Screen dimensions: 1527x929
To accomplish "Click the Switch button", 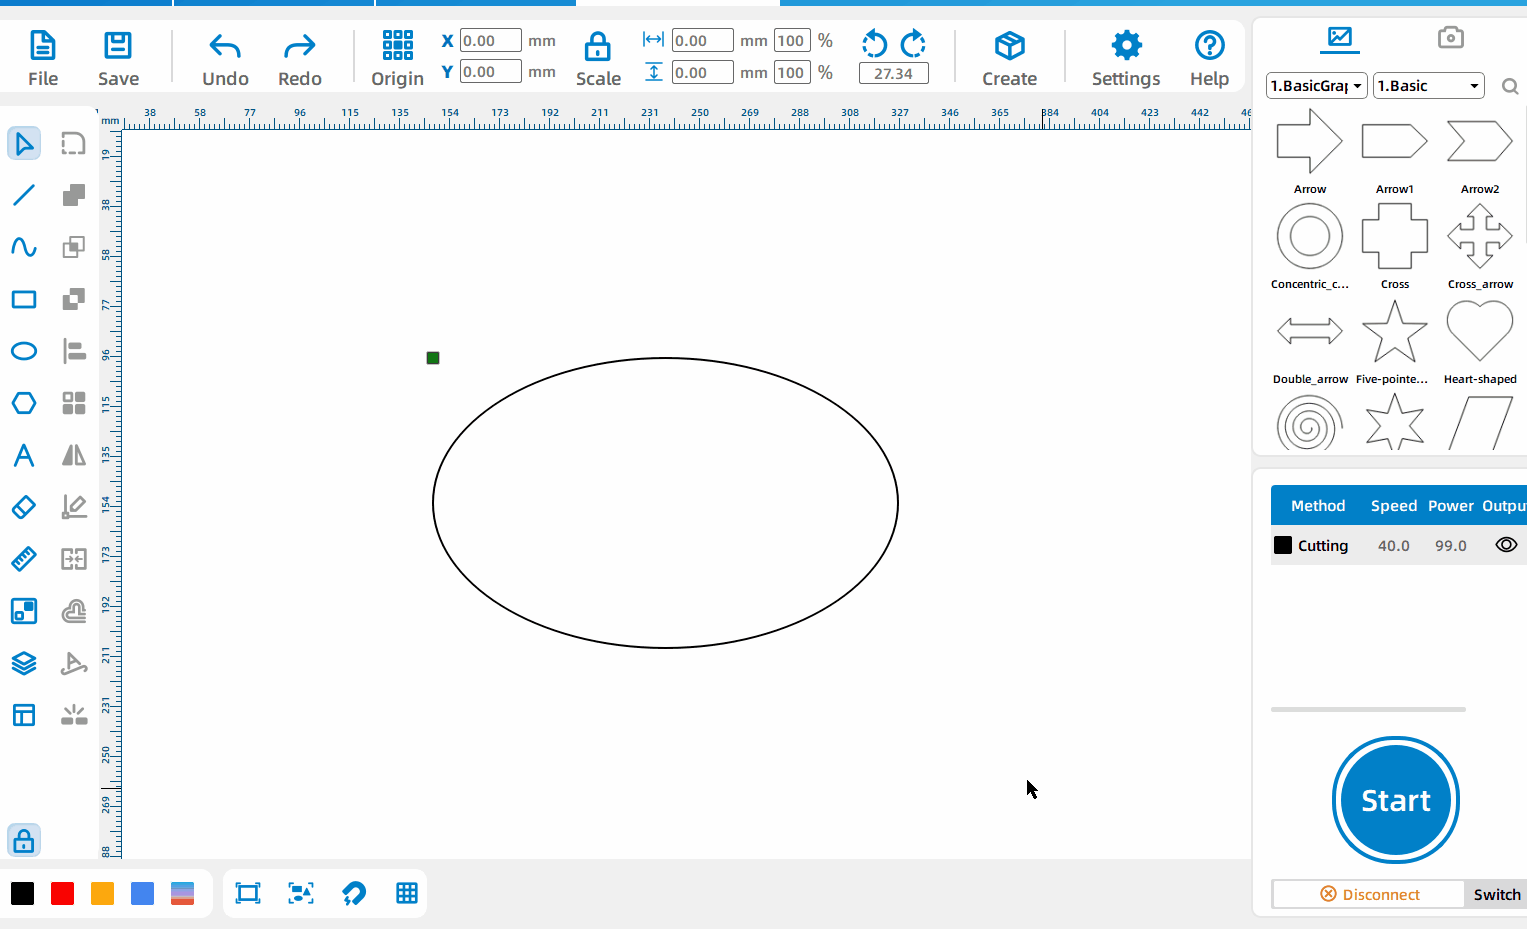I will coord(1497,894).
